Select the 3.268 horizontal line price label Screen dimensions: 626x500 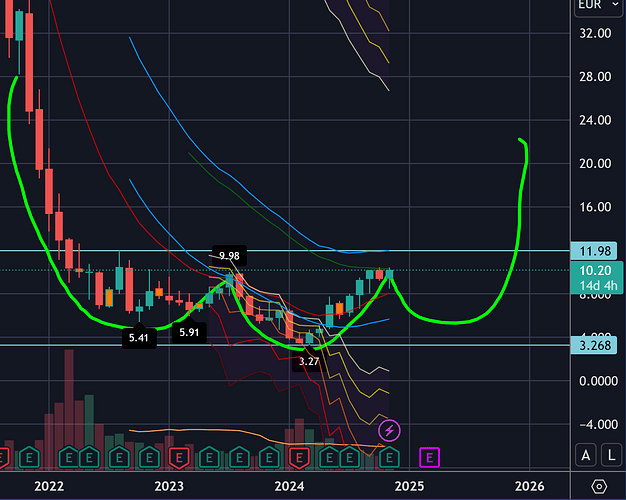[600, 345]
